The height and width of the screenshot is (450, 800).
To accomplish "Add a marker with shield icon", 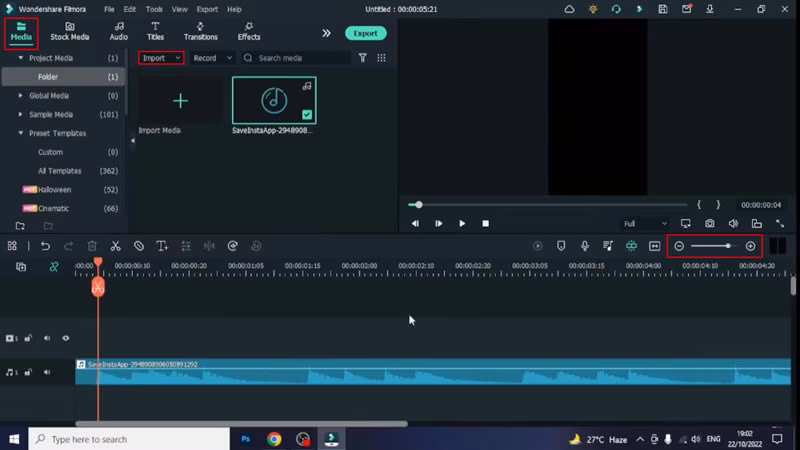I will coord(561,246).
